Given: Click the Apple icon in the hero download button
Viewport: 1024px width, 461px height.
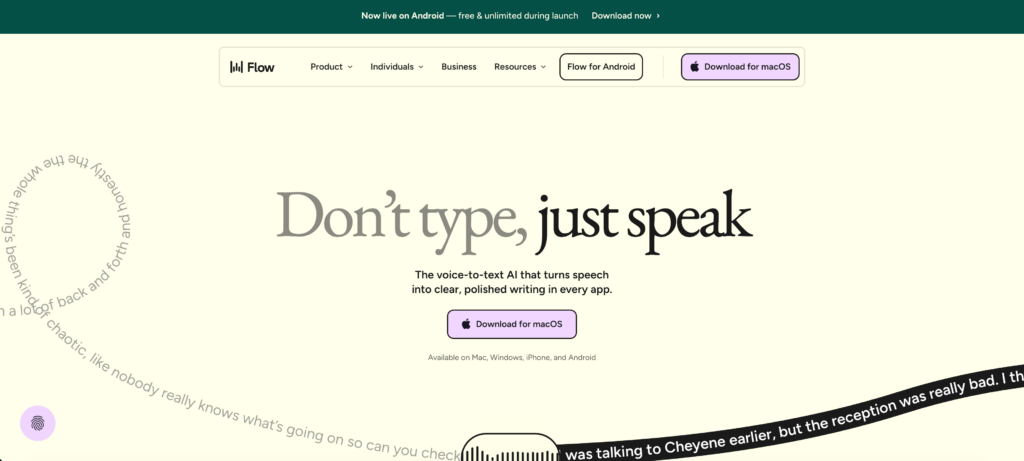Looking at the screenshot, I should coord(466,324).
